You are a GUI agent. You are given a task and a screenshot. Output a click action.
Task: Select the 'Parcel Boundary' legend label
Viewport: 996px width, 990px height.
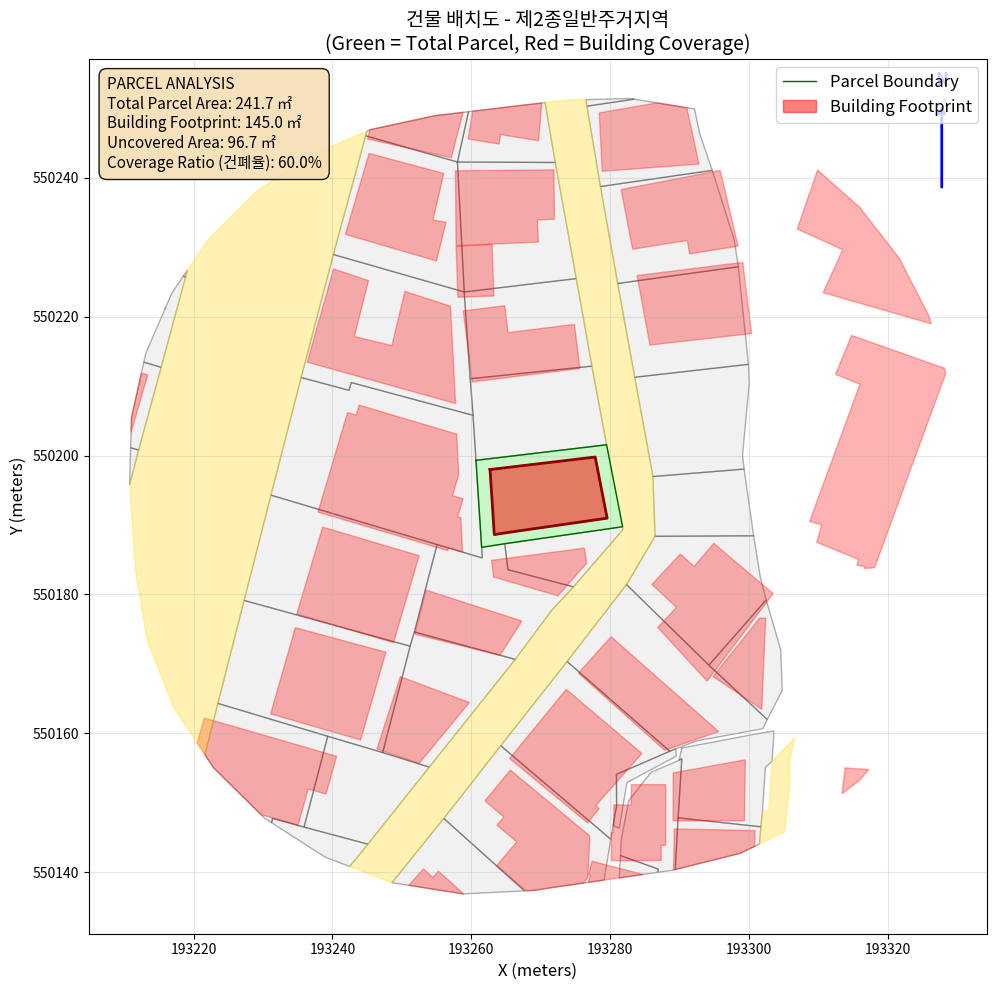pos(894,82)
